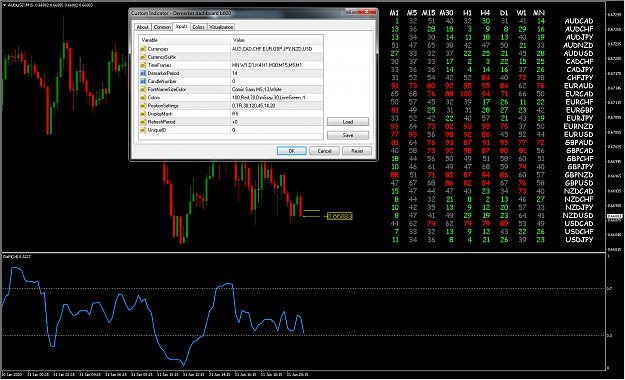This screenshot has width=625, height=380.
Task: Open the AUDUSD,M15 chart title dropdown triangle
Action: point(4,5)
